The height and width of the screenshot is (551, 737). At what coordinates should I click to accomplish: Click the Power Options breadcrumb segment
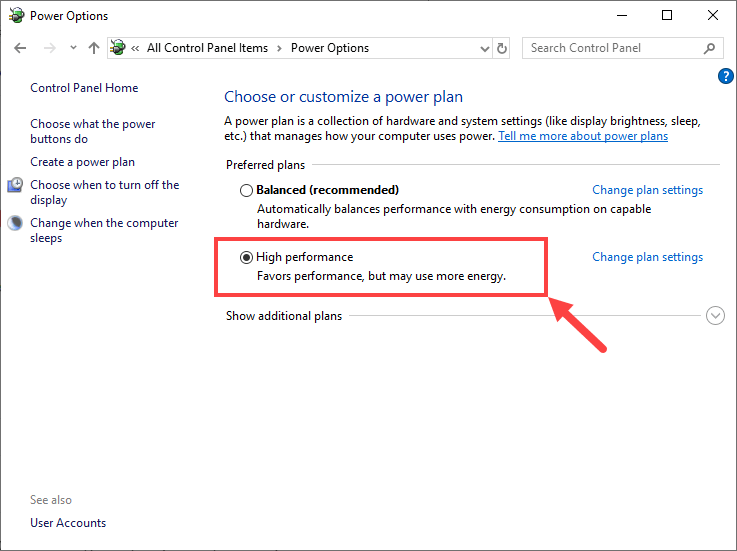click(x=330, y=48)
